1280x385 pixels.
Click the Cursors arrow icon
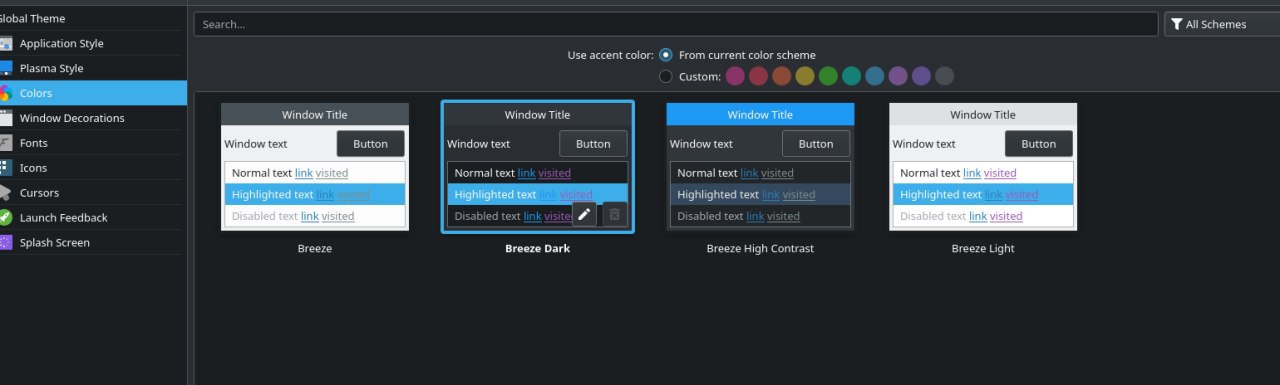click(5, 193)
